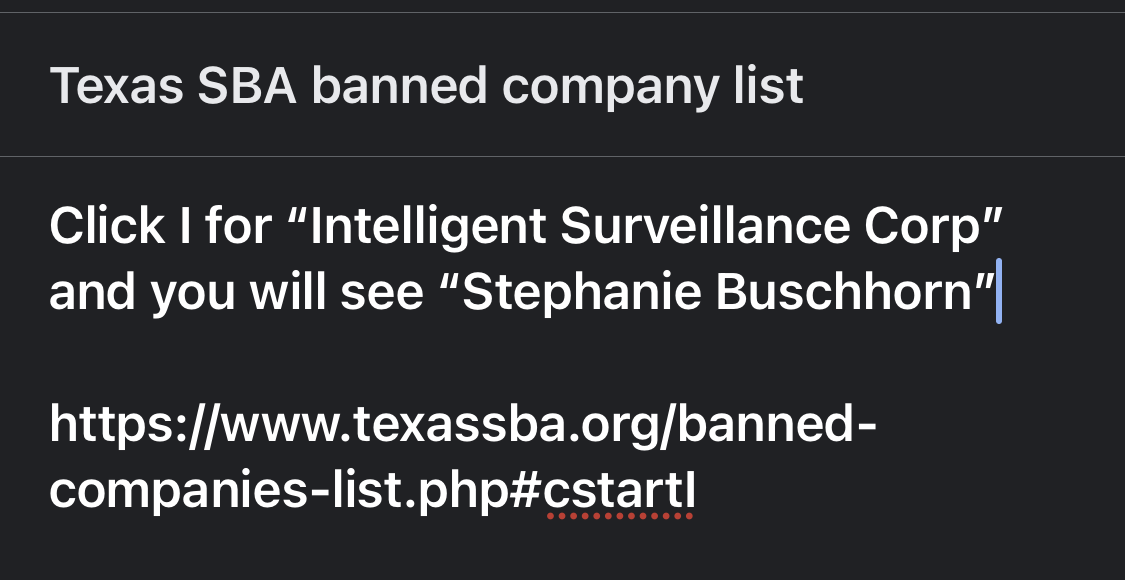1125x580 pixels.
Task: Click the title 'Texas SBA banned company list'
Action: [426, 86]
